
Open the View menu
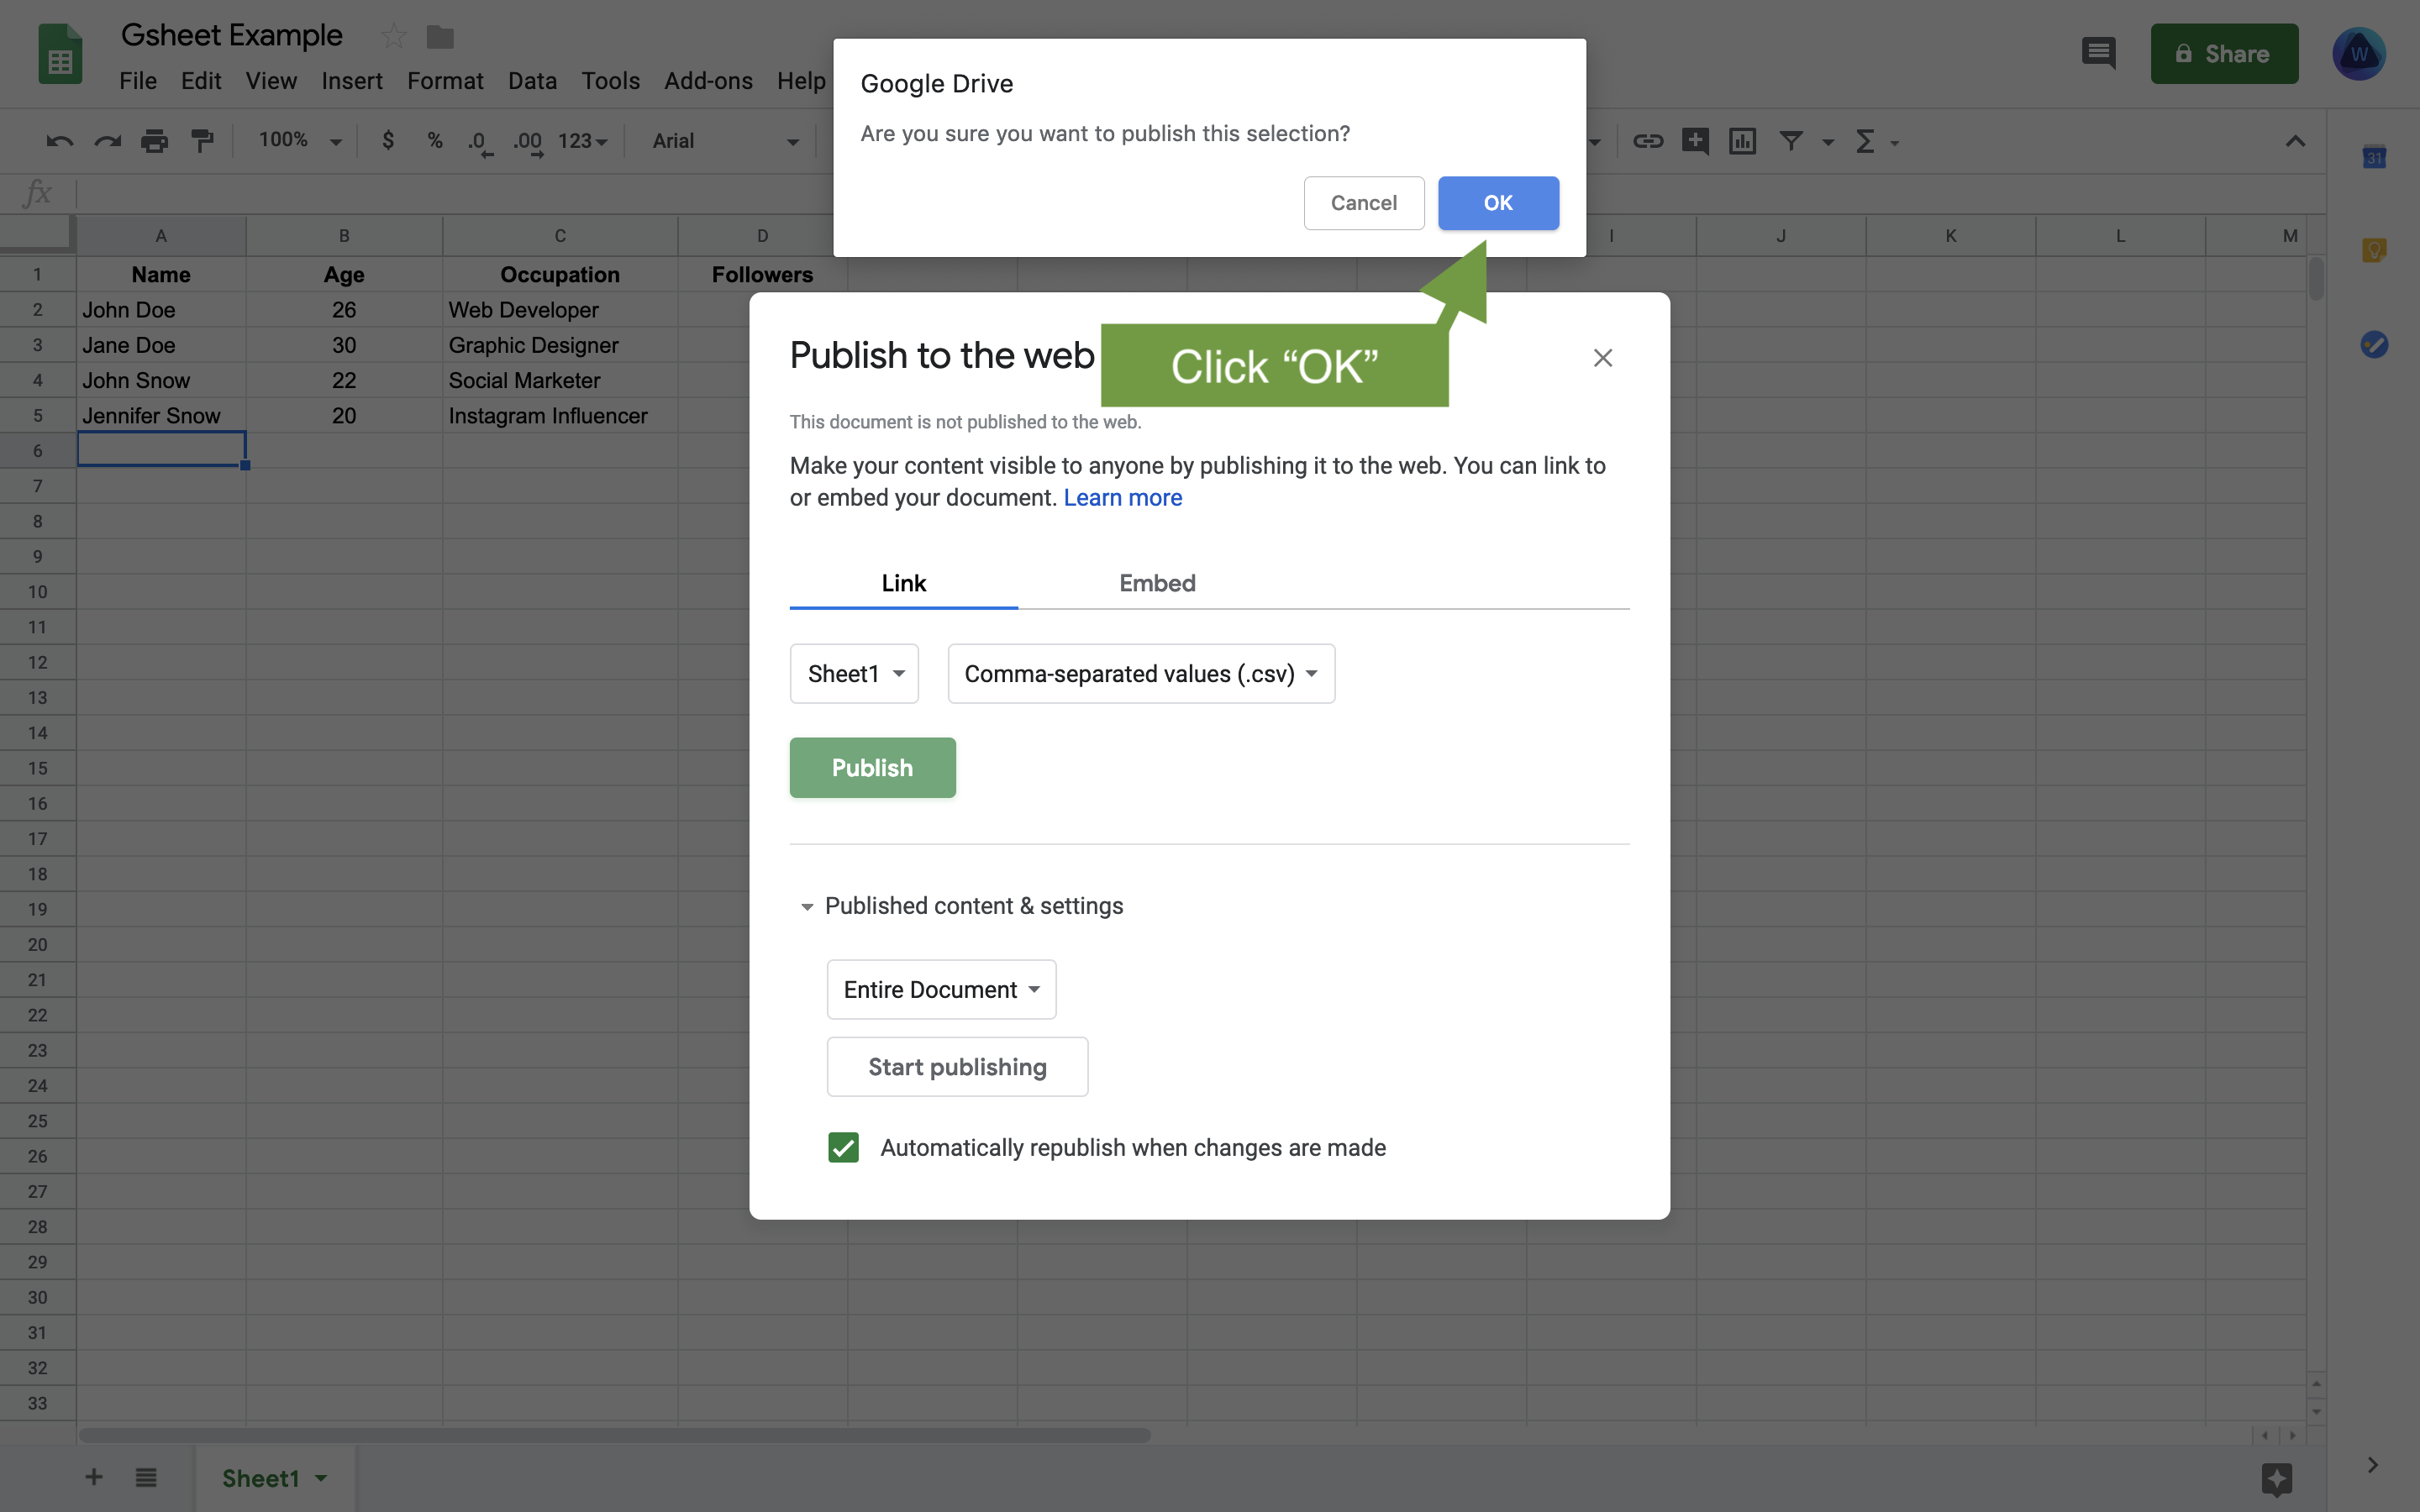(271, 81)
